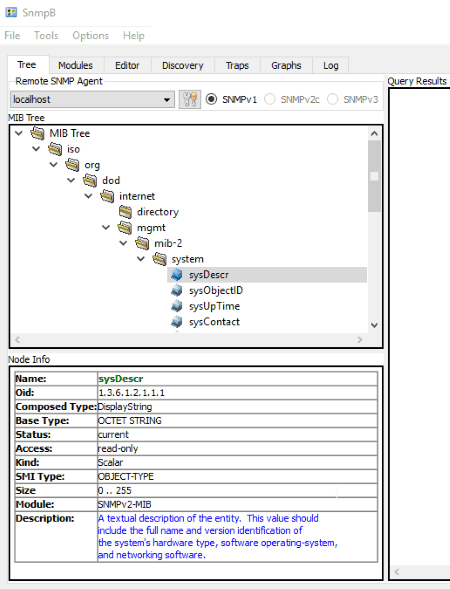
Task: Click the MIB tree scroll up arrow
Action: 374,133
